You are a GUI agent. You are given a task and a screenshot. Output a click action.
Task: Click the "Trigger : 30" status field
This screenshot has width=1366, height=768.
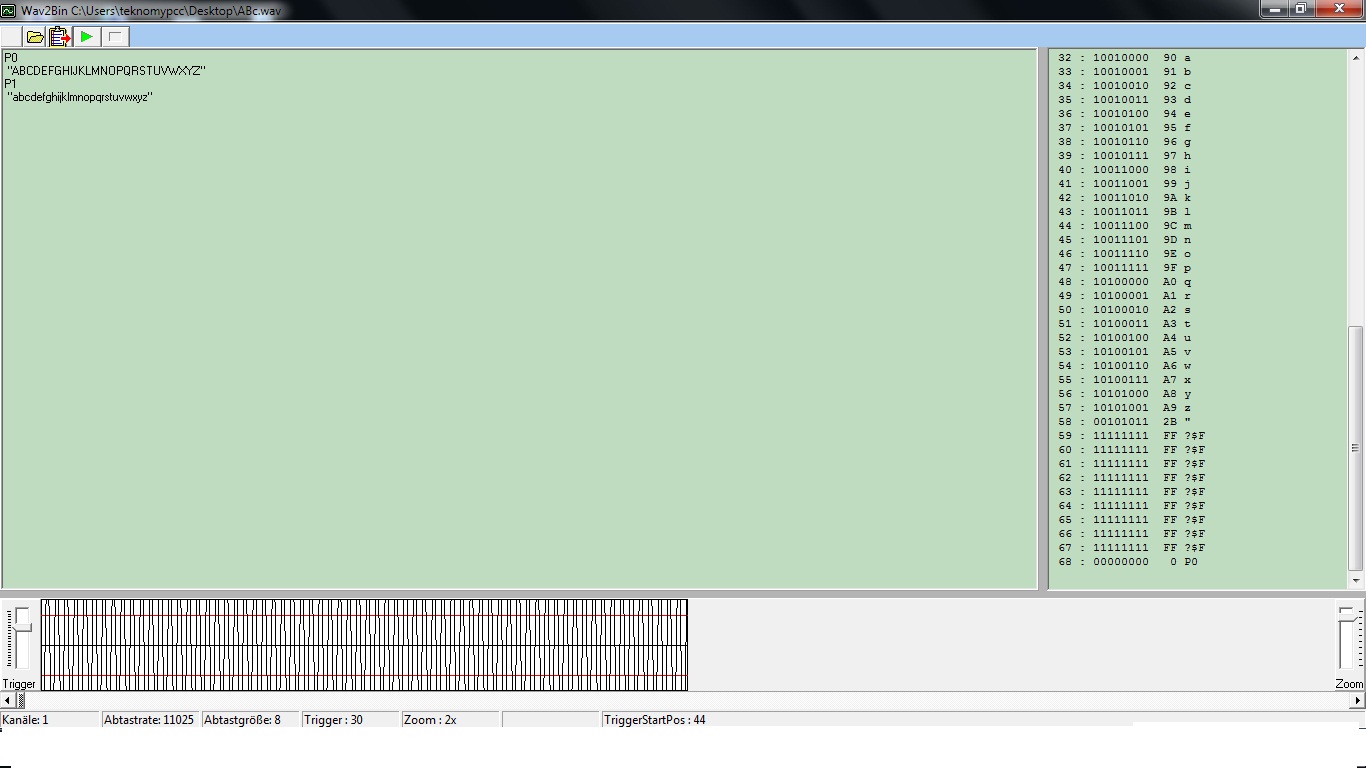tap(350, 720)
